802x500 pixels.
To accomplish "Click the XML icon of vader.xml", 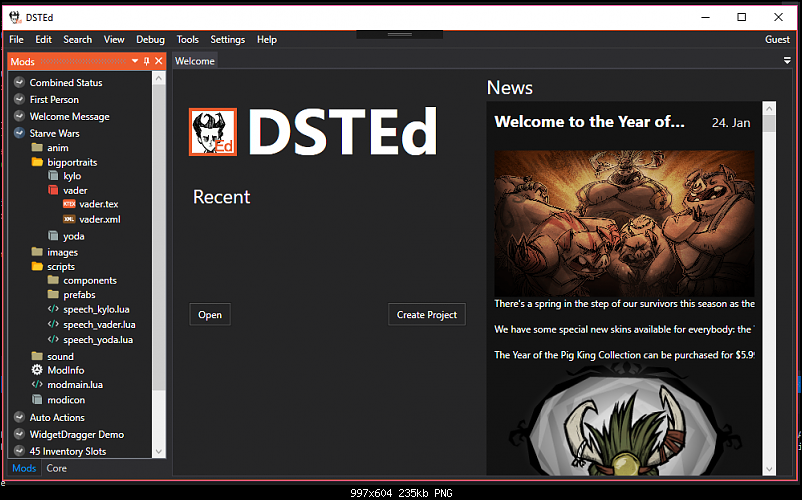I will point(69,219).
